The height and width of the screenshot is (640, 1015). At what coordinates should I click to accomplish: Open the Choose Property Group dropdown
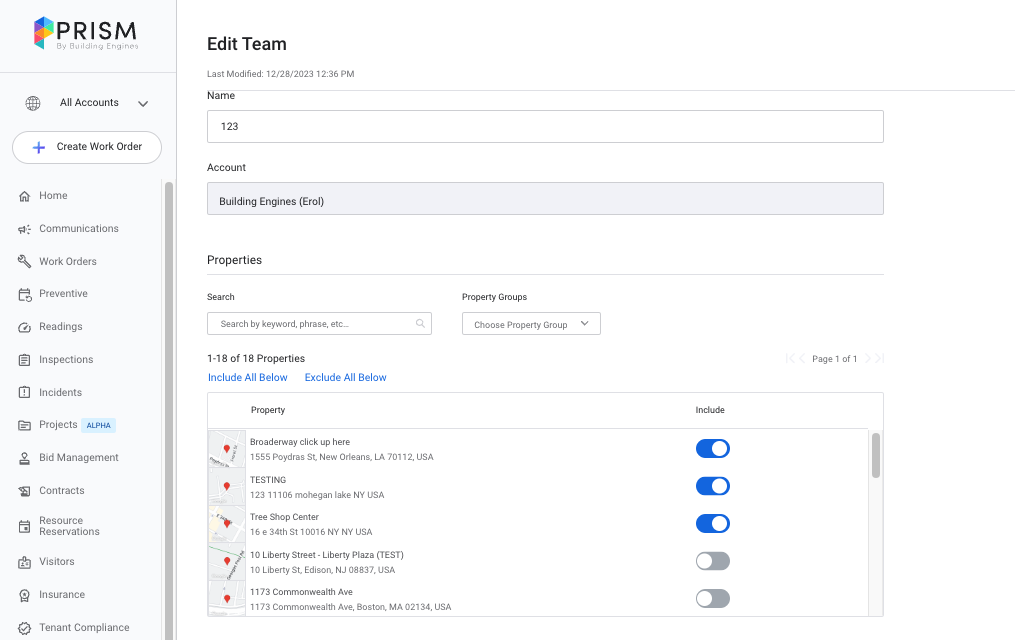coord(531,324)
